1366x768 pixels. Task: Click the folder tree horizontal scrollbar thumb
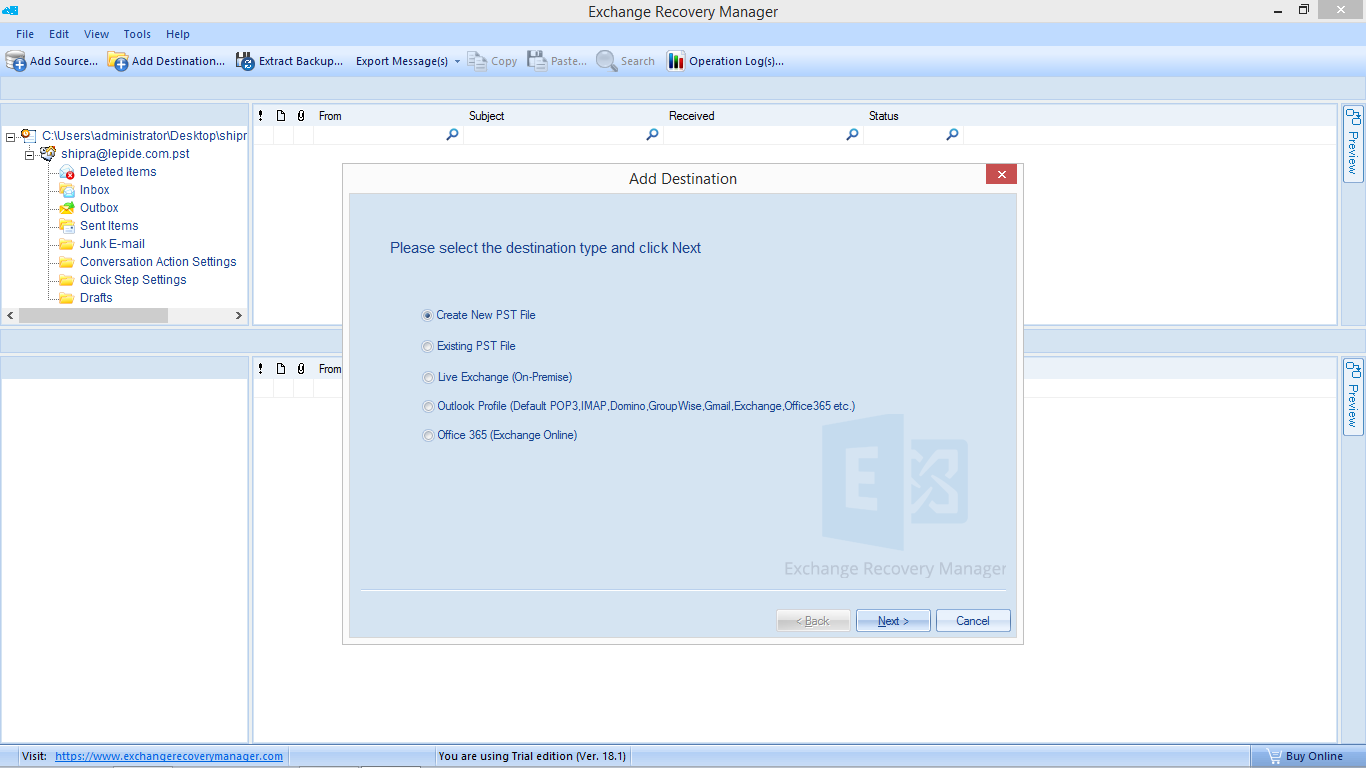tap(93, 316)
